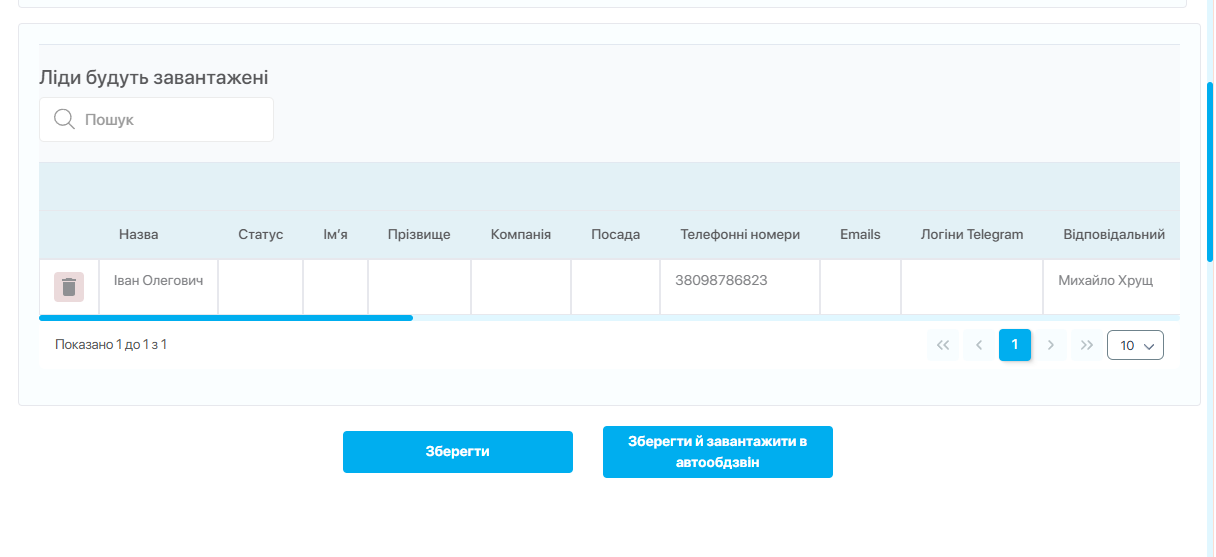
Task: Click the Компанія column header
Action: click(521, 235)
